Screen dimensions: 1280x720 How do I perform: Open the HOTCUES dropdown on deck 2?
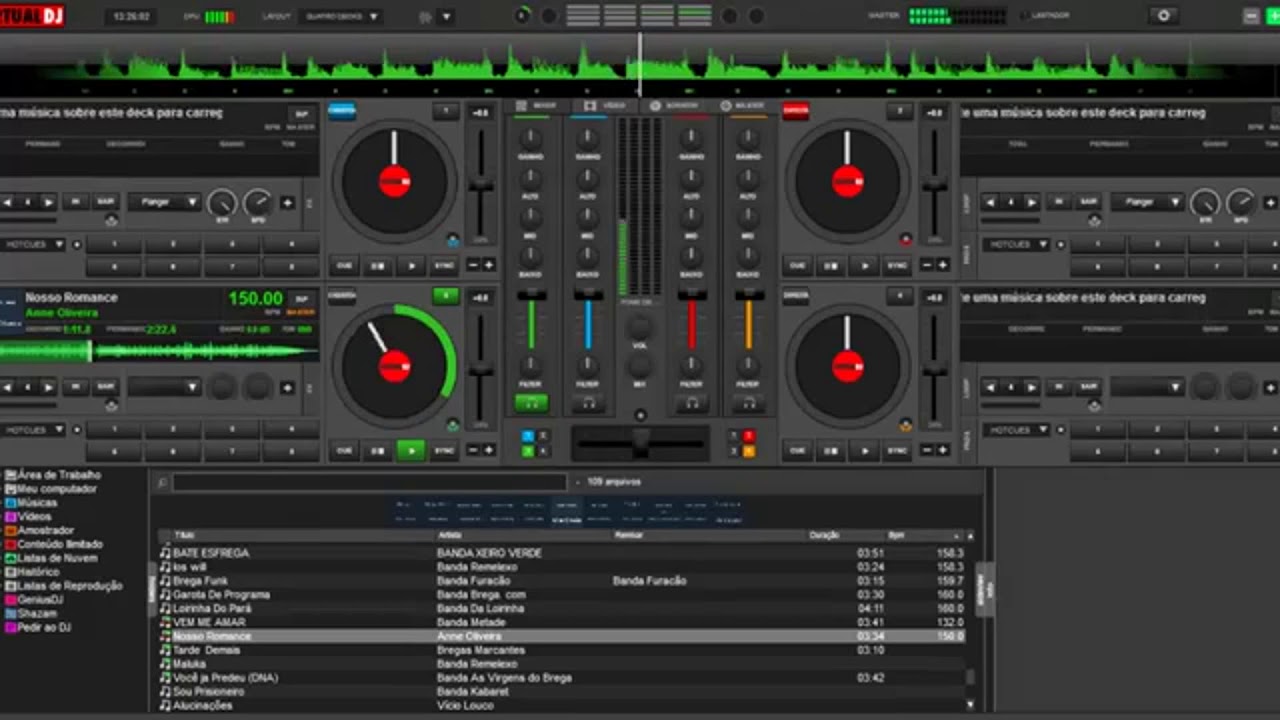[1016, 244]
